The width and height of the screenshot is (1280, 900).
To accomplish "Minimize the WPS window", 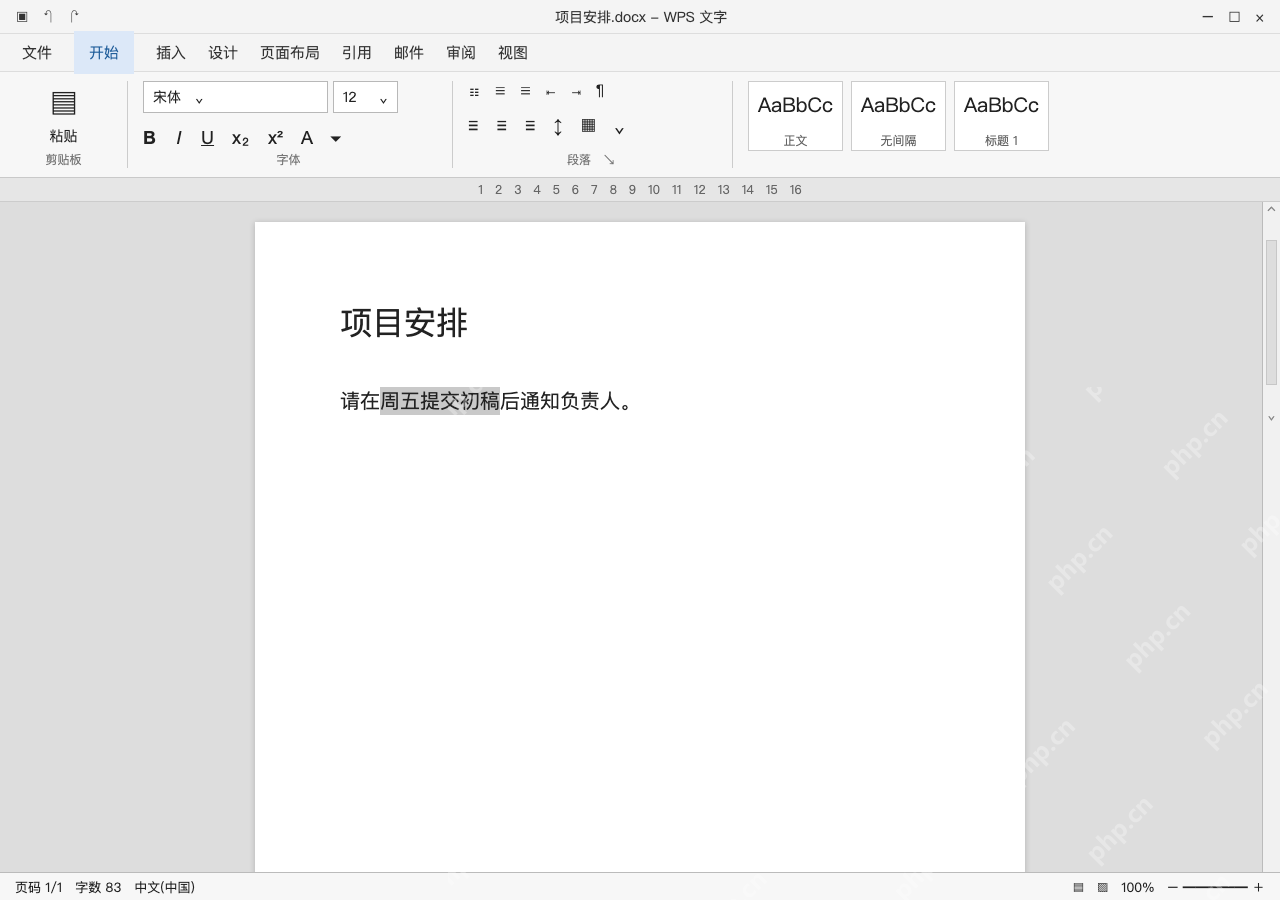I will pyautogui.click(x=1208, y=17).
